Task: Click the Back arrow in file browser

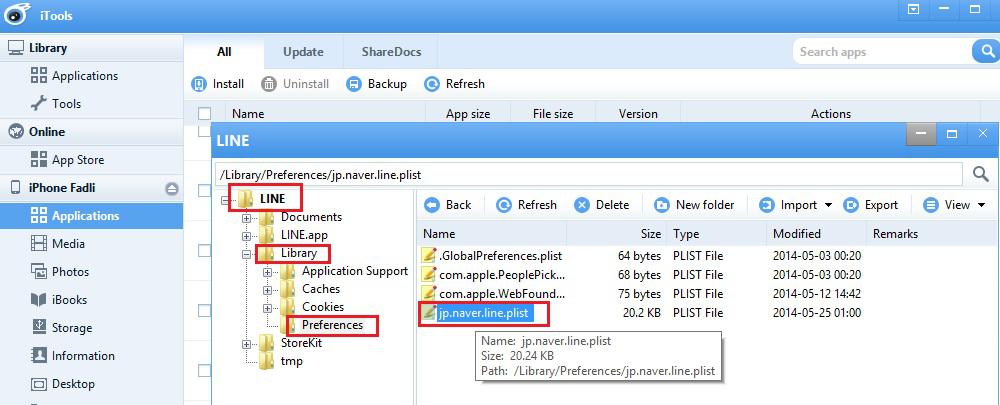Action: [x=432, y=205]
